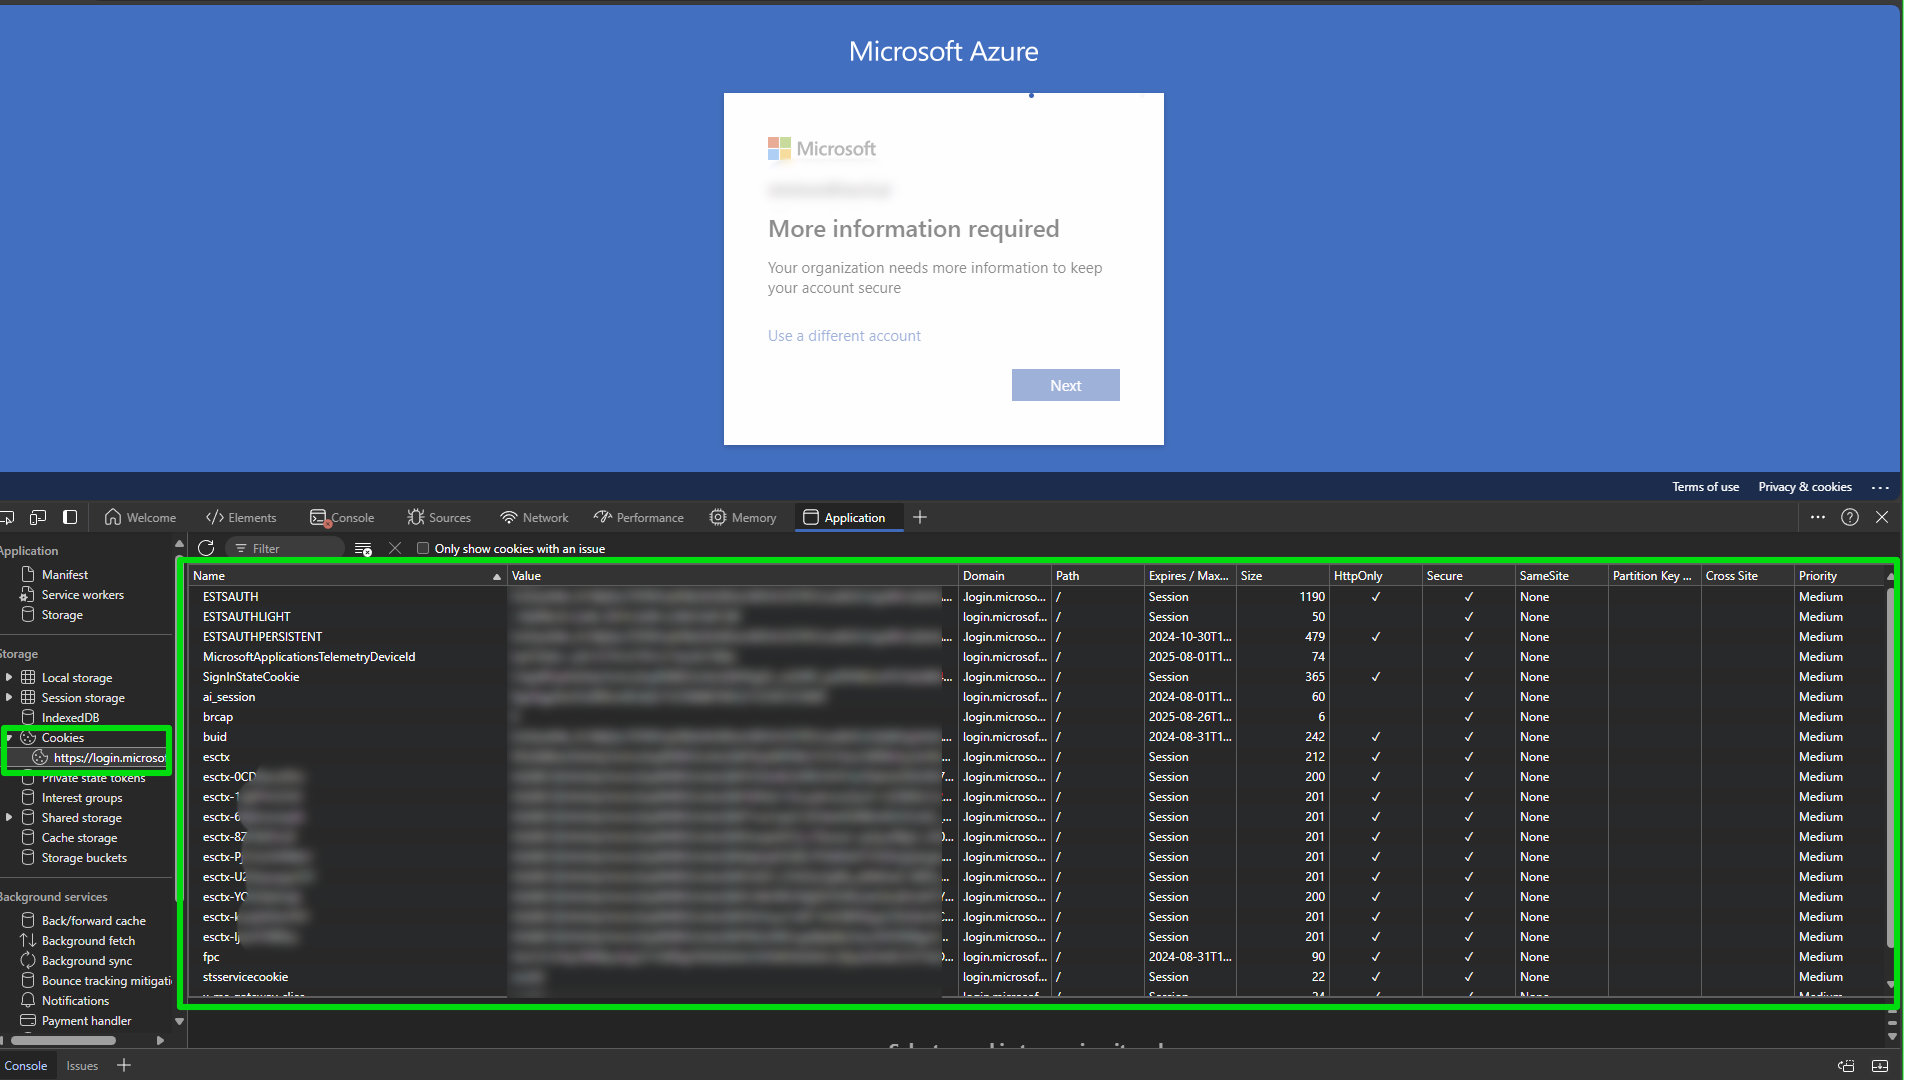
Task: Open the Memory tab
Action: pyautogui.click(x=743, y=517)
